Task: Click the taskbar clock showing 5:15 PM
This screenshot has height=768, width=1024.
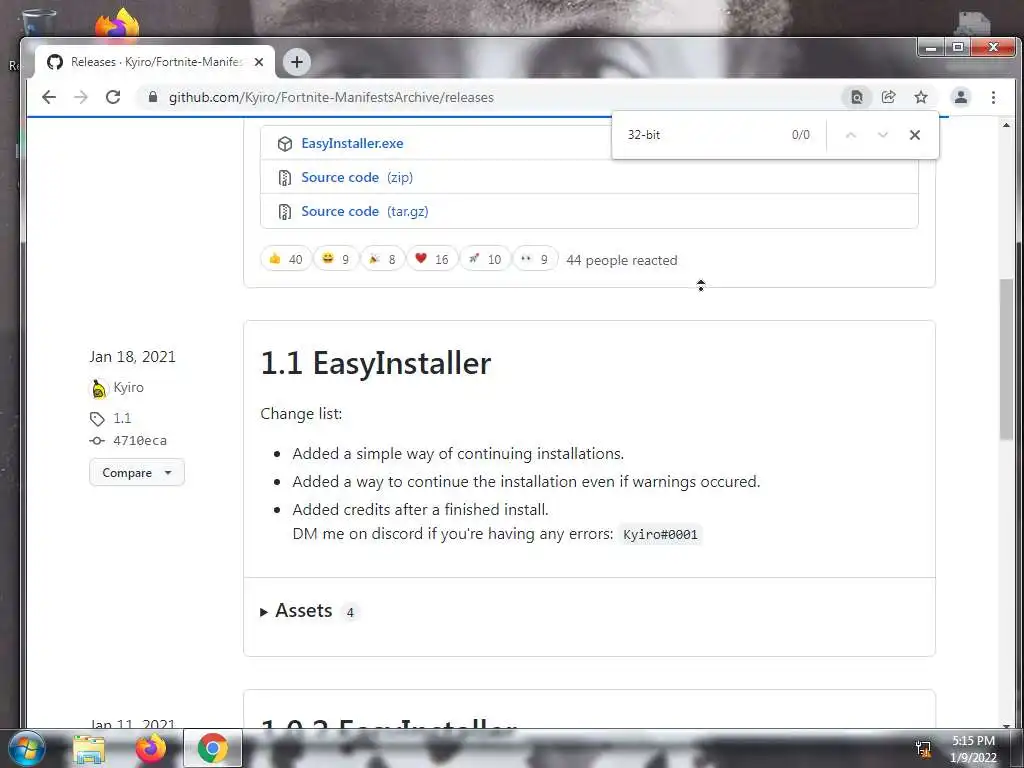Action: click(x=973, y=749)
